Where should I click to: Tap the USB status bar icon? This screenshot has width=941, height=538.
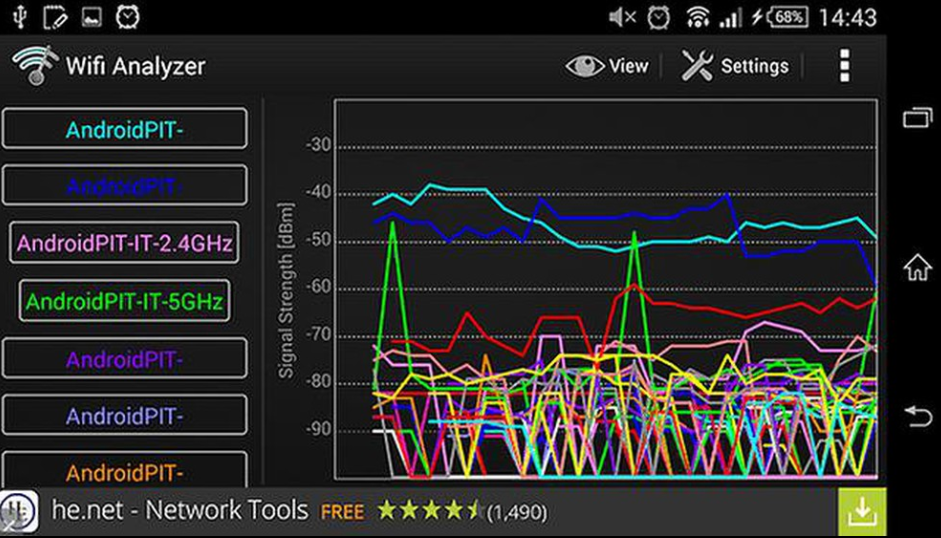tap(20, 17)
